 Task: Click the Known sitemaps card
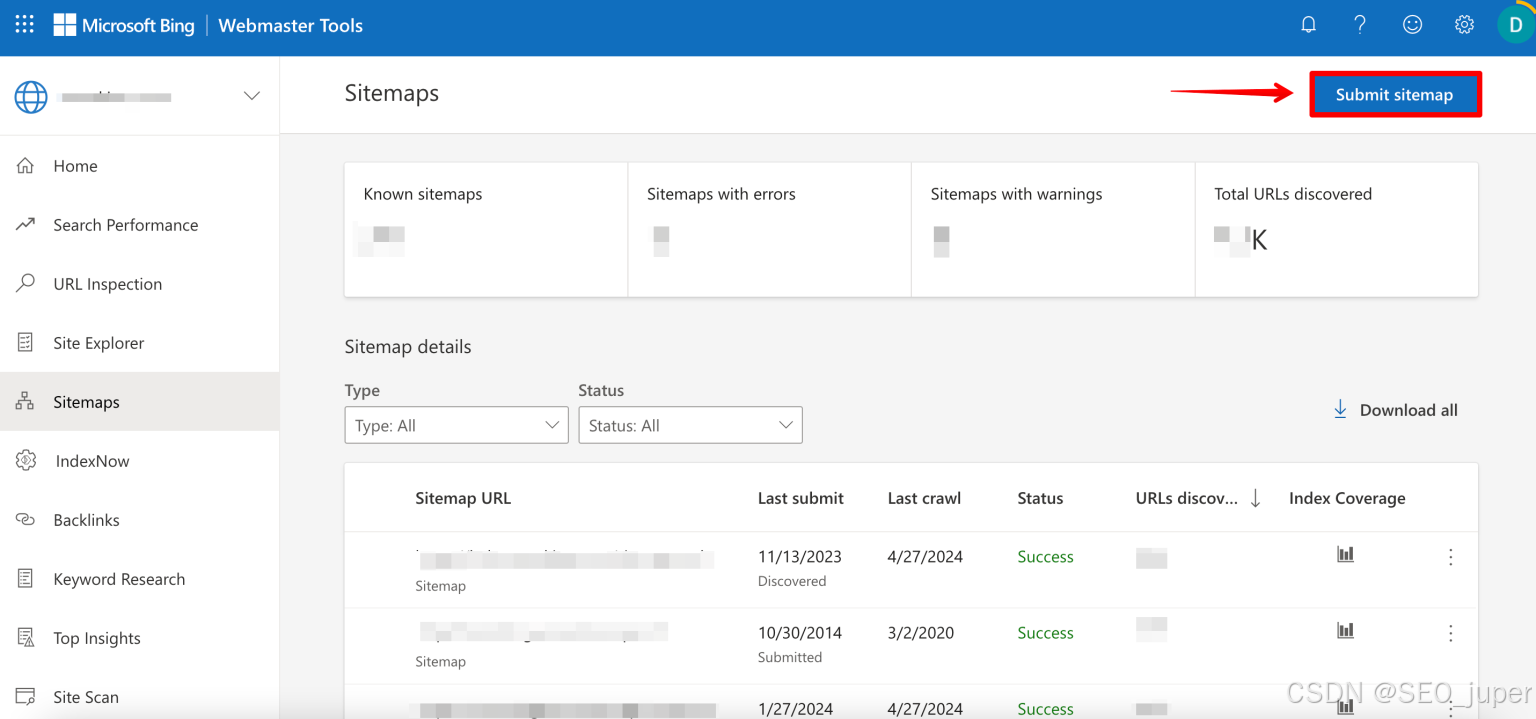pos(486,230)
